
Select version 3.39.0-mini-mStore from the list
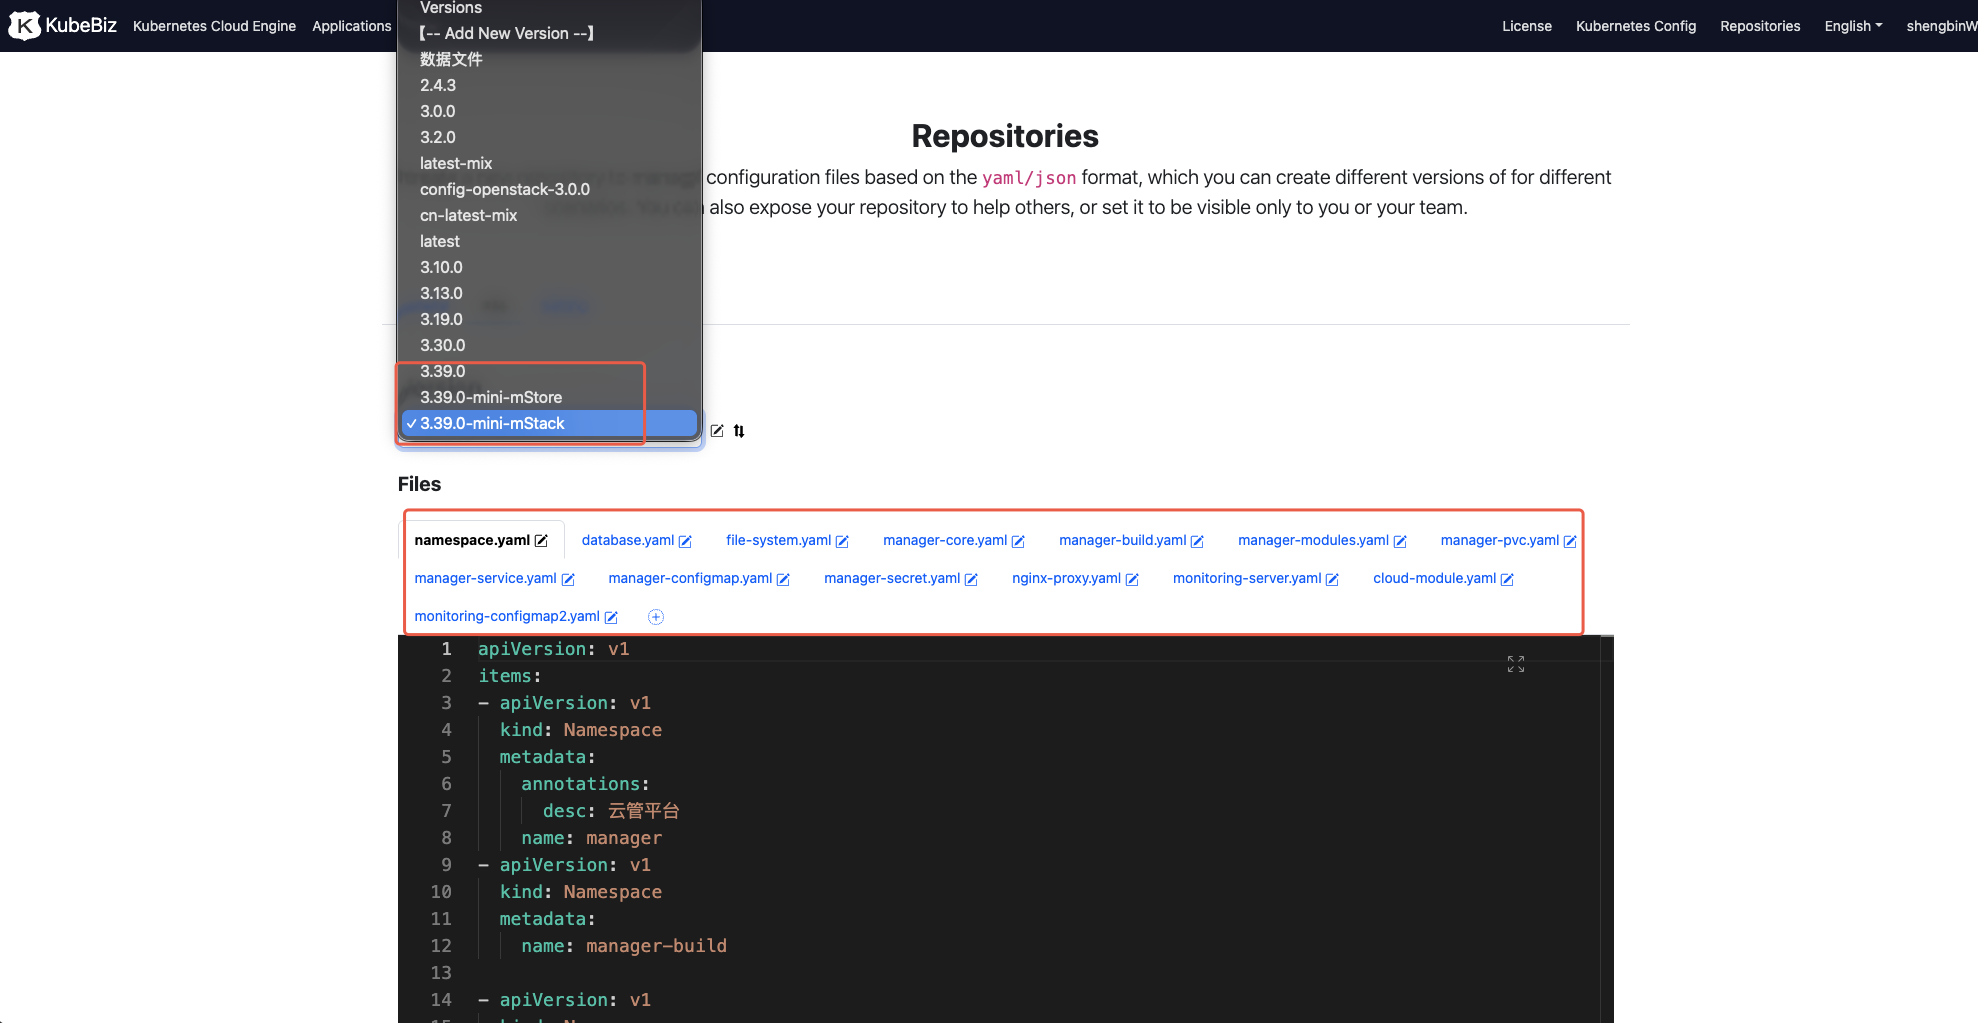491,397
